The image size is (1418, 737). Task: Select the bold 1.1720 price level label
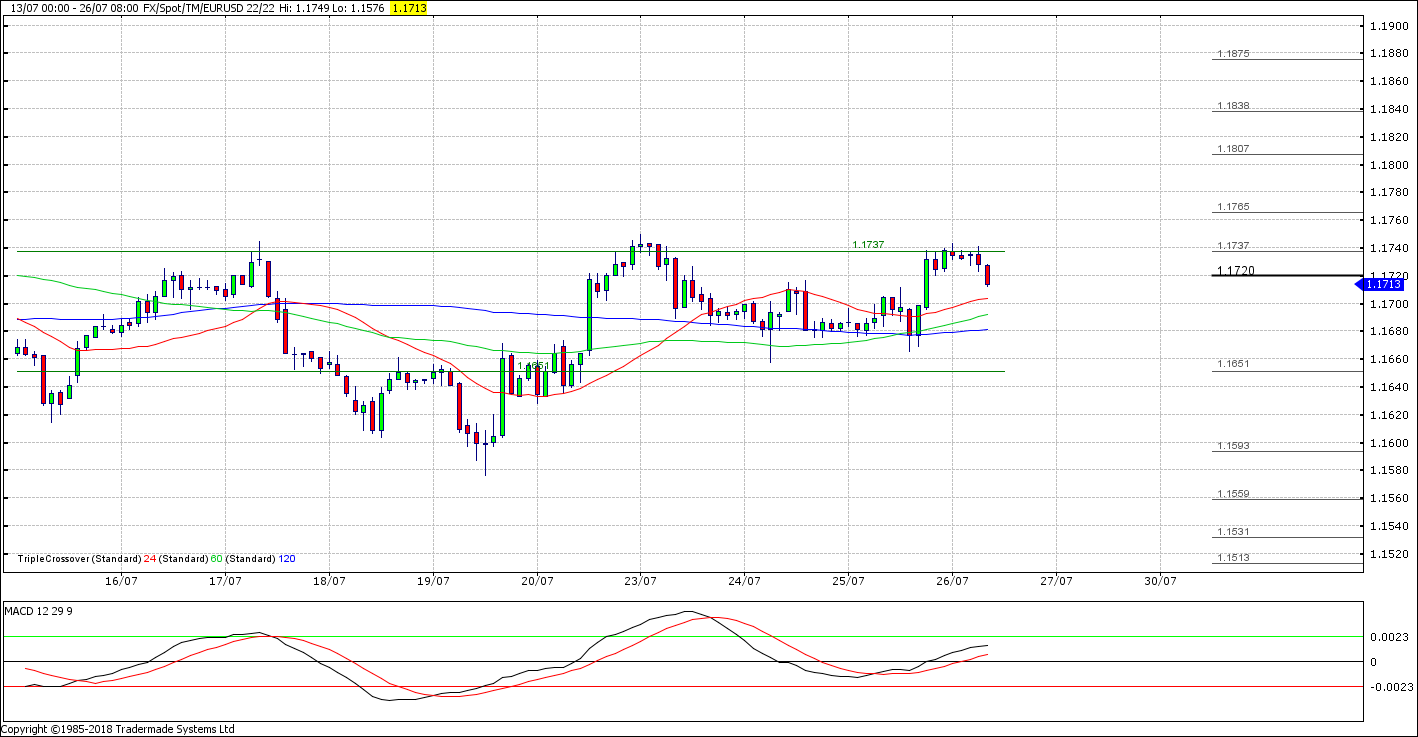click(1236, 271)
